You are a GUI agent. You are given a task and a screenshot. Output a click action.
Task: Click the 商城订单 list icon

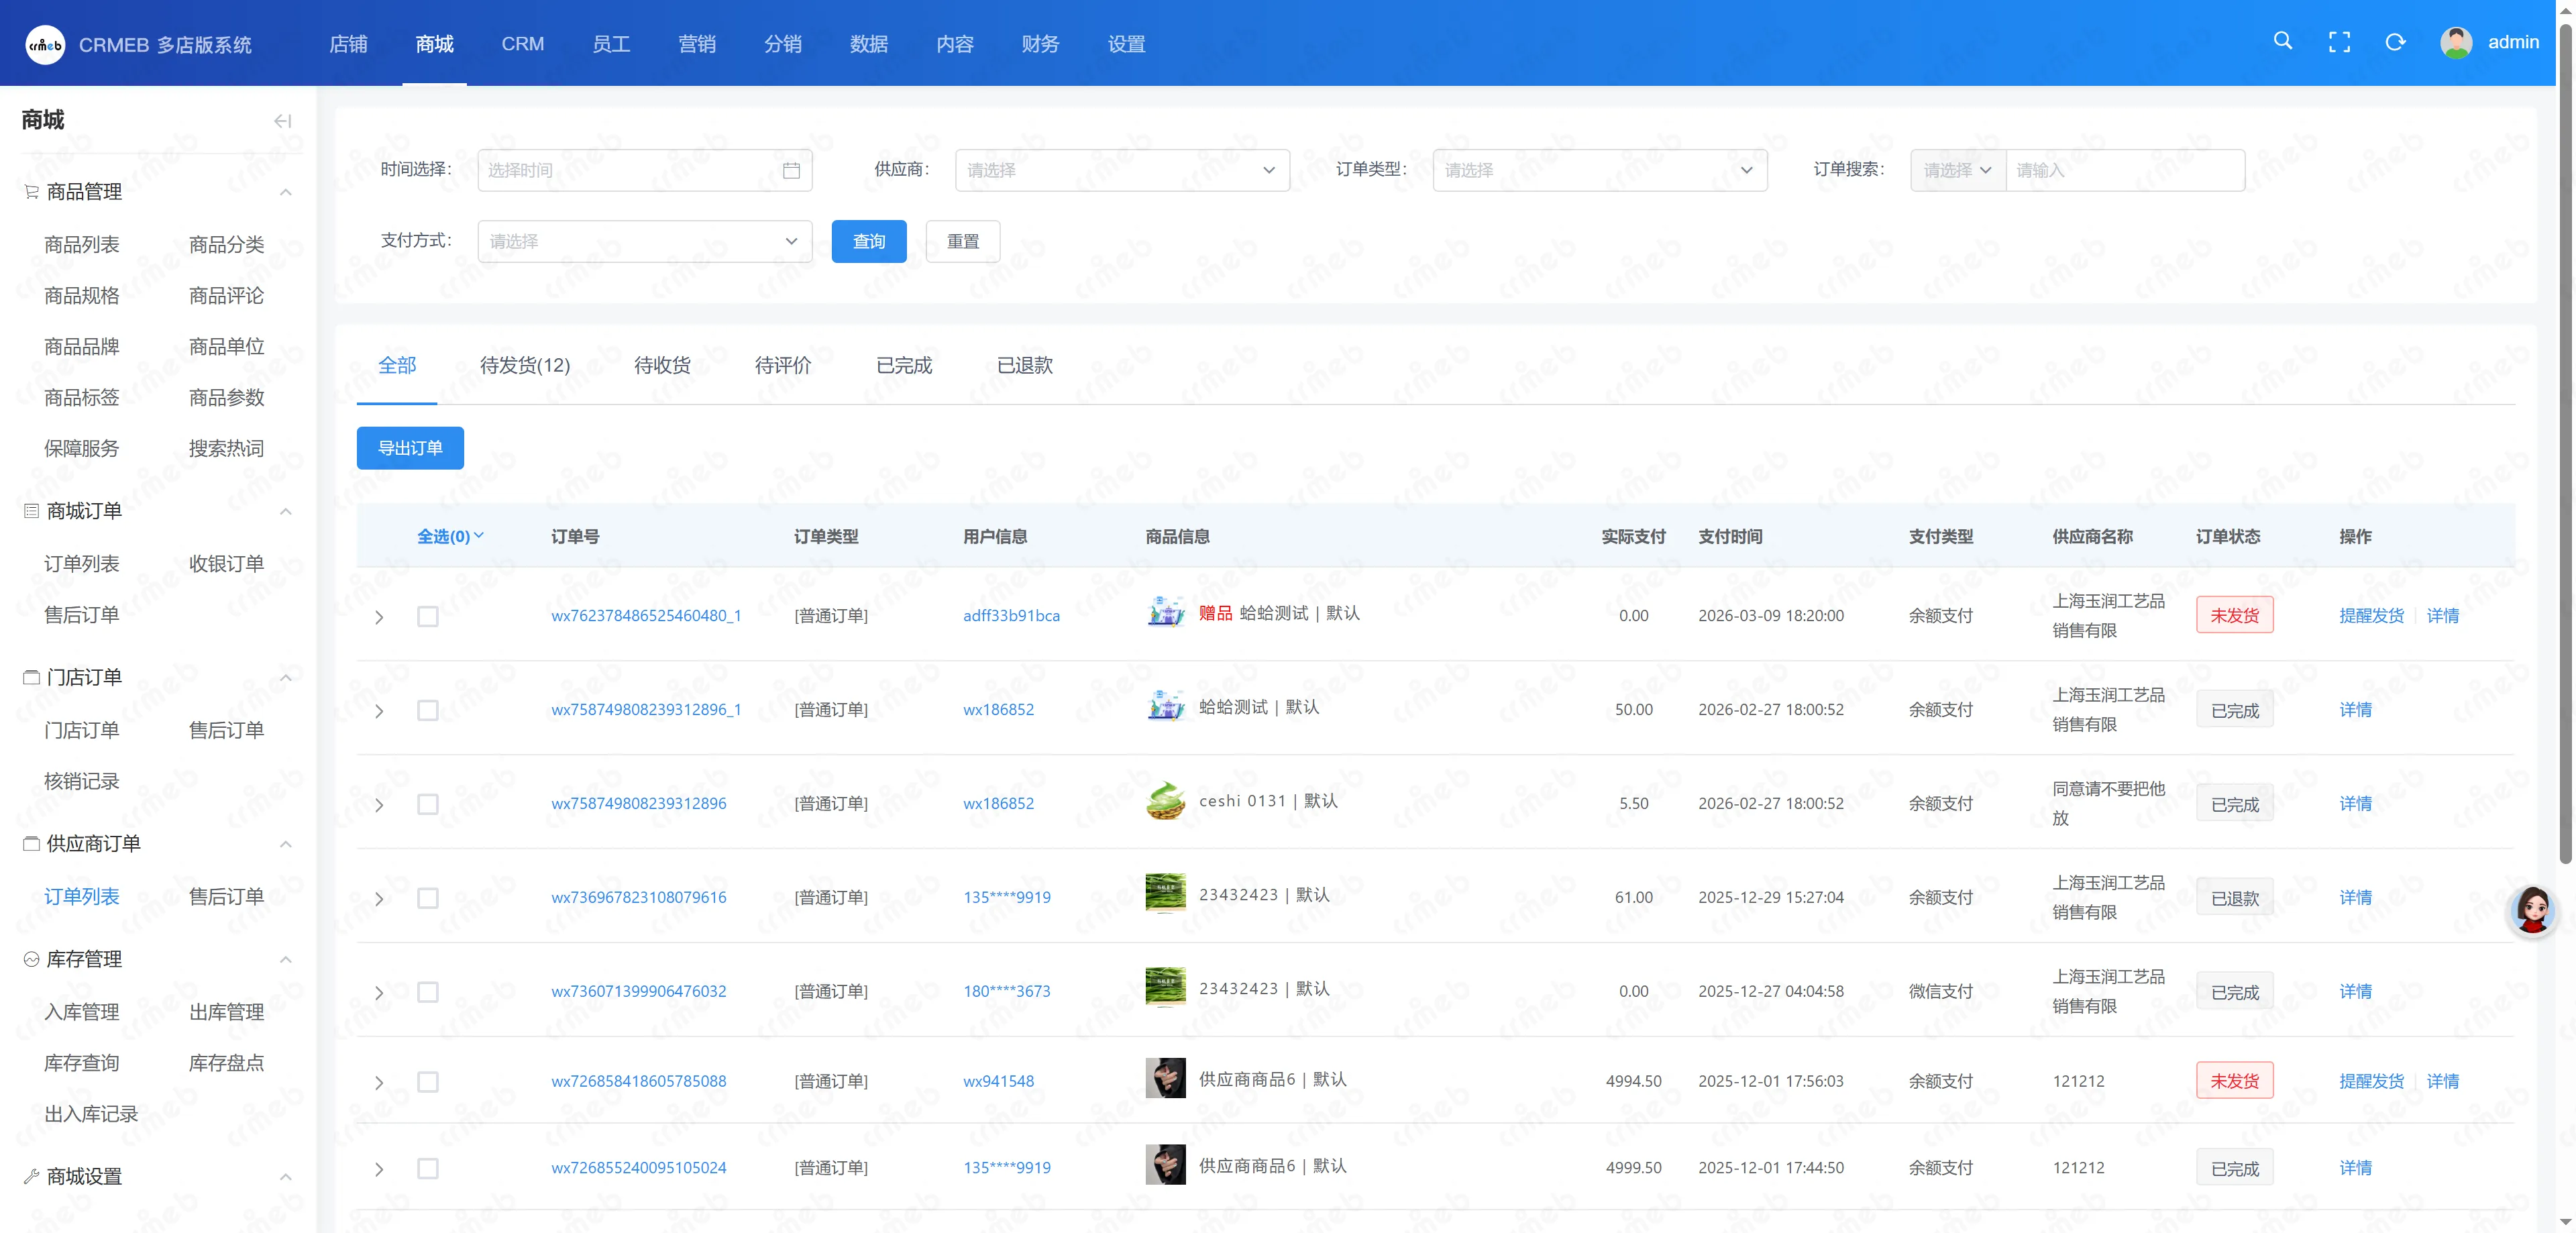32,511
